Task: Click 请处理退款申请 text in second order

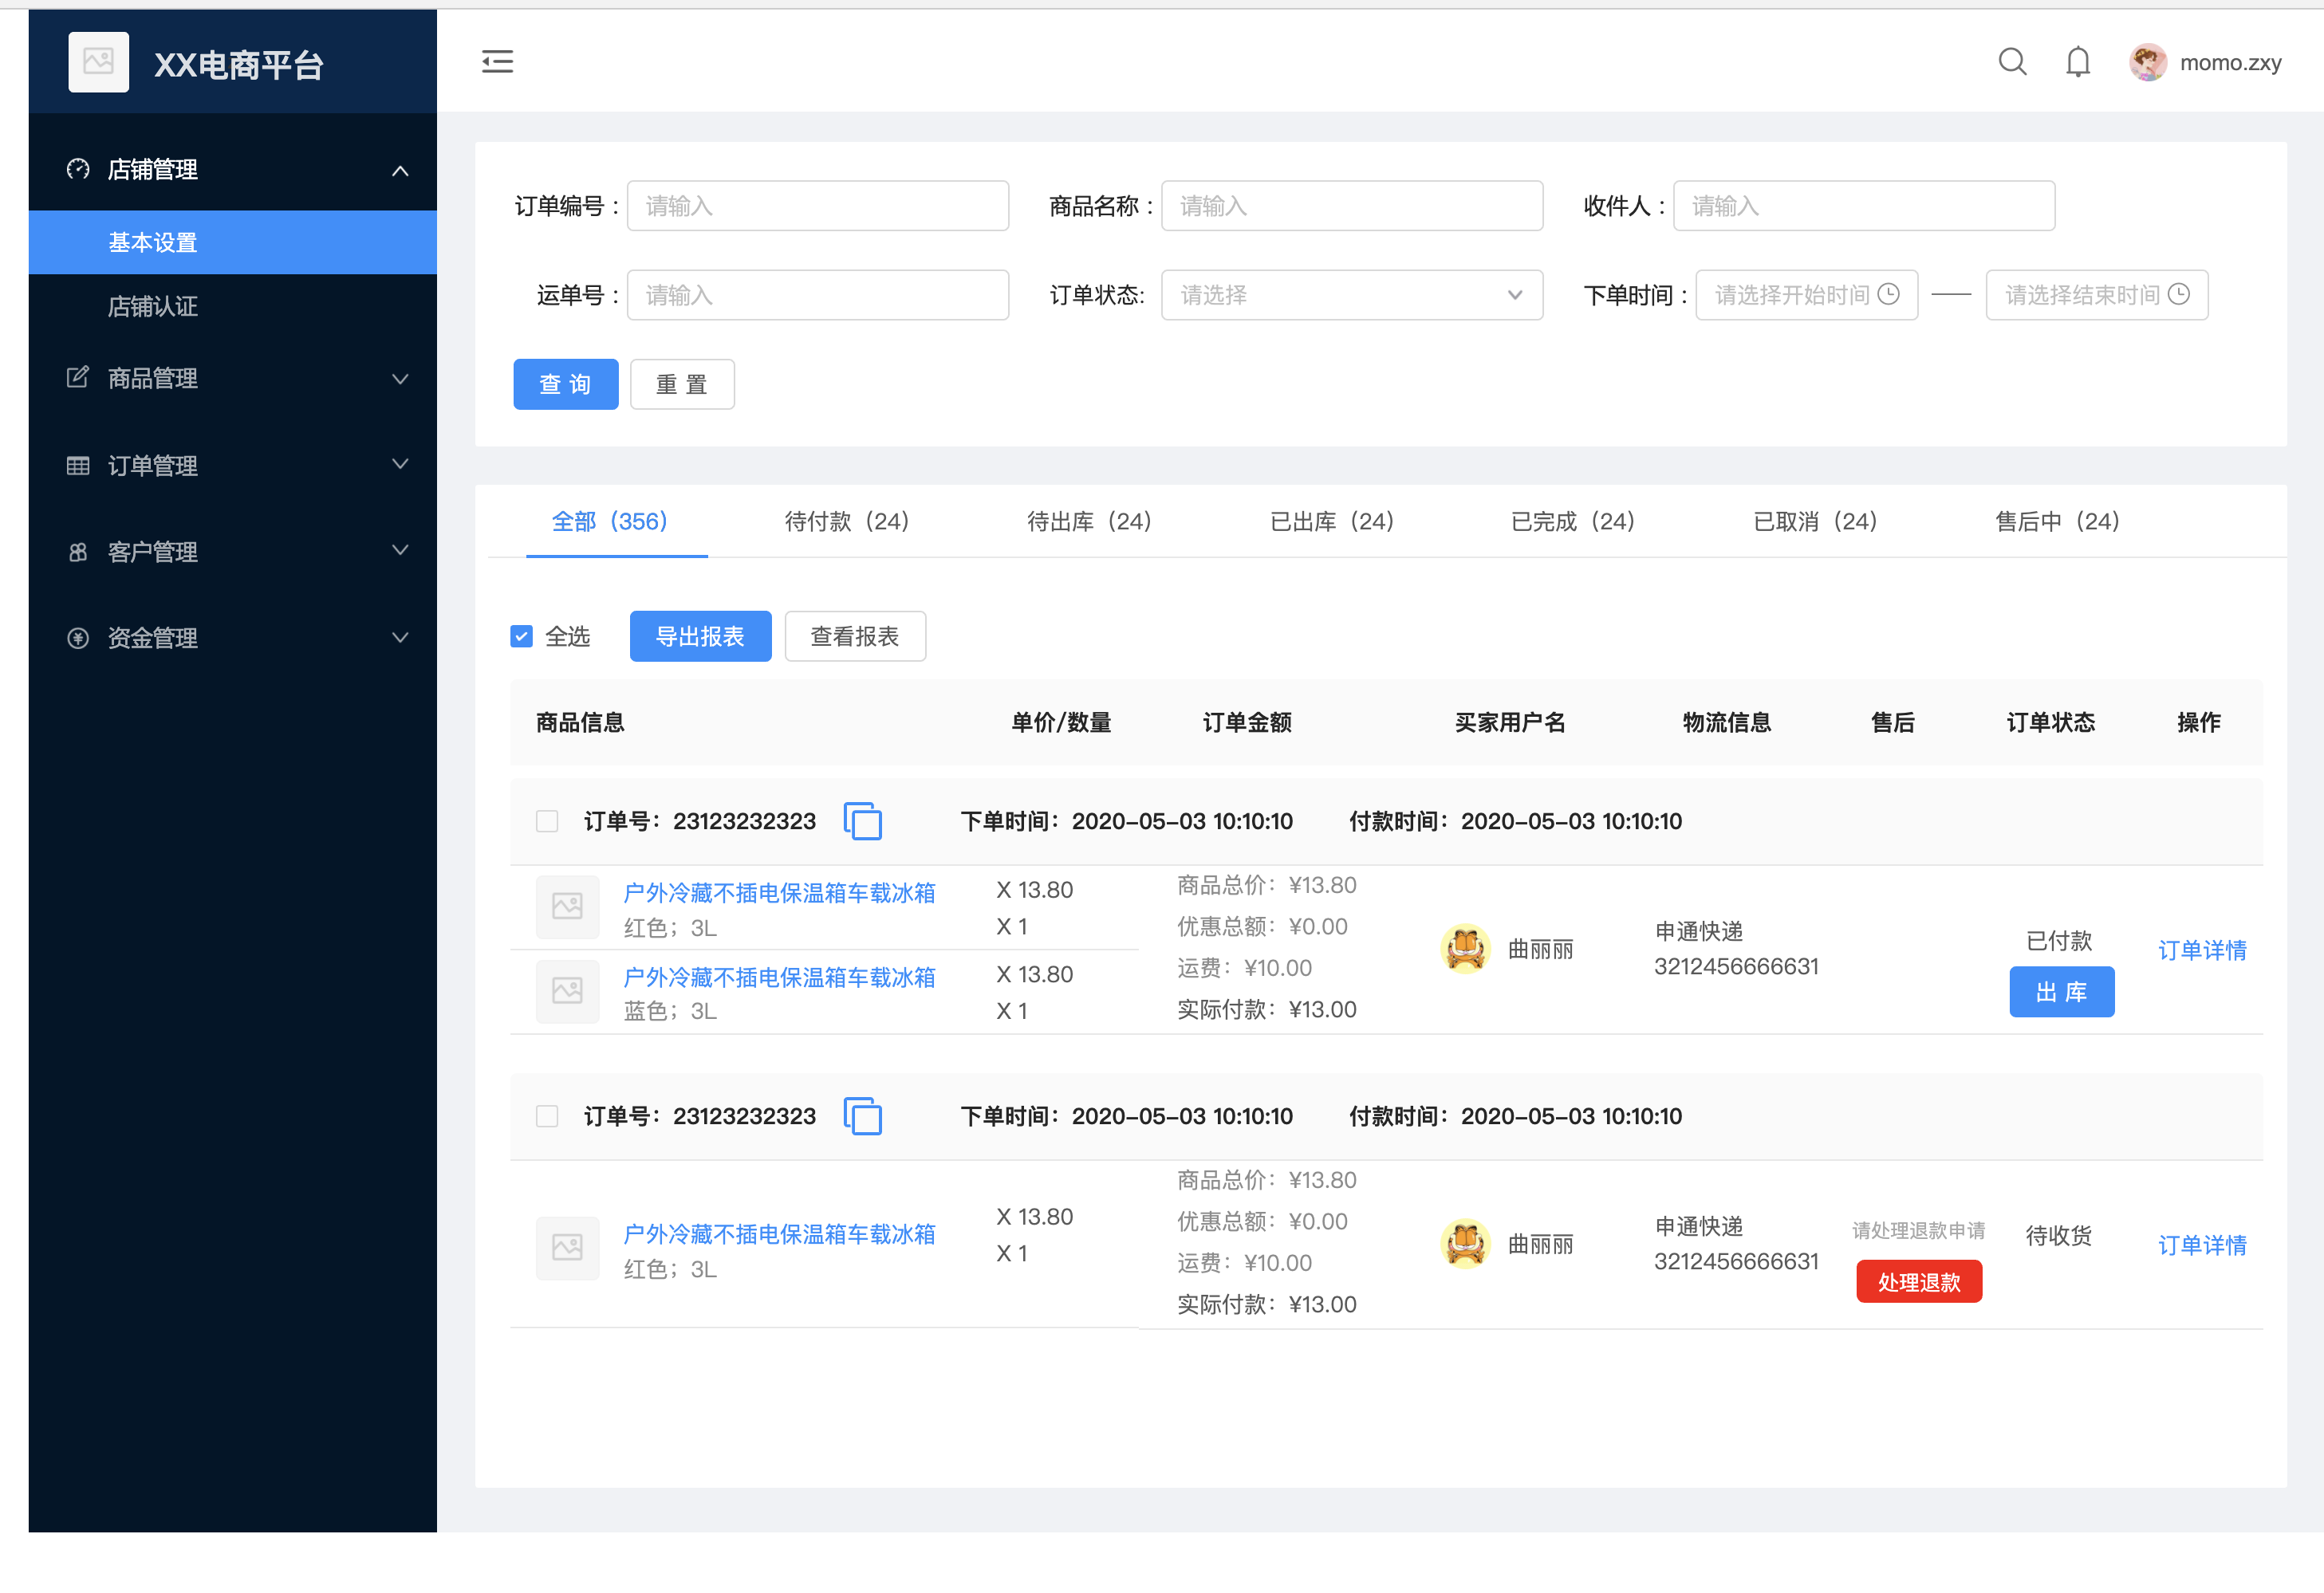Action: (x=1918, y=1231)
